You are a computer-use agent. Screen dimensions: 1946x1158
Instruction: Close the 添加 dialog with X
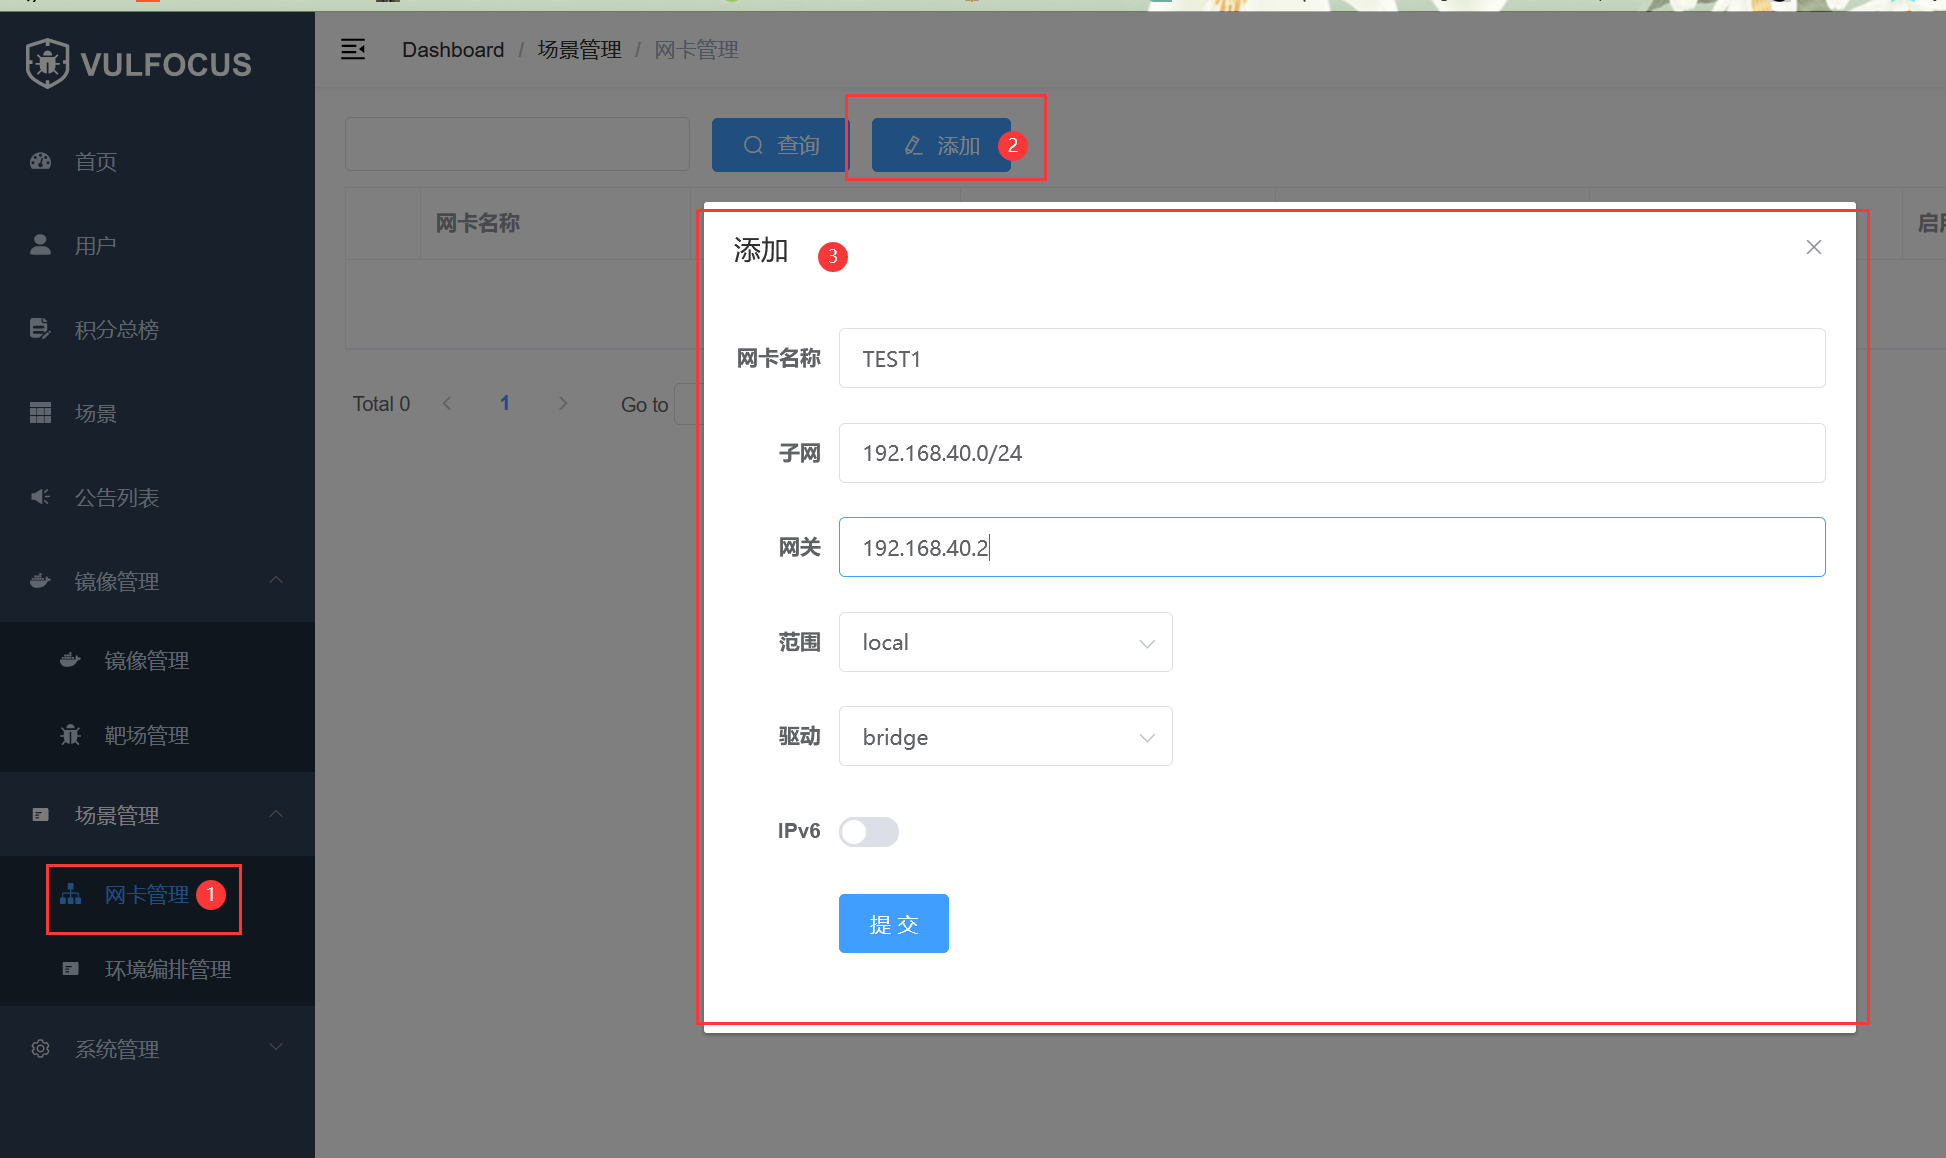1814,247
